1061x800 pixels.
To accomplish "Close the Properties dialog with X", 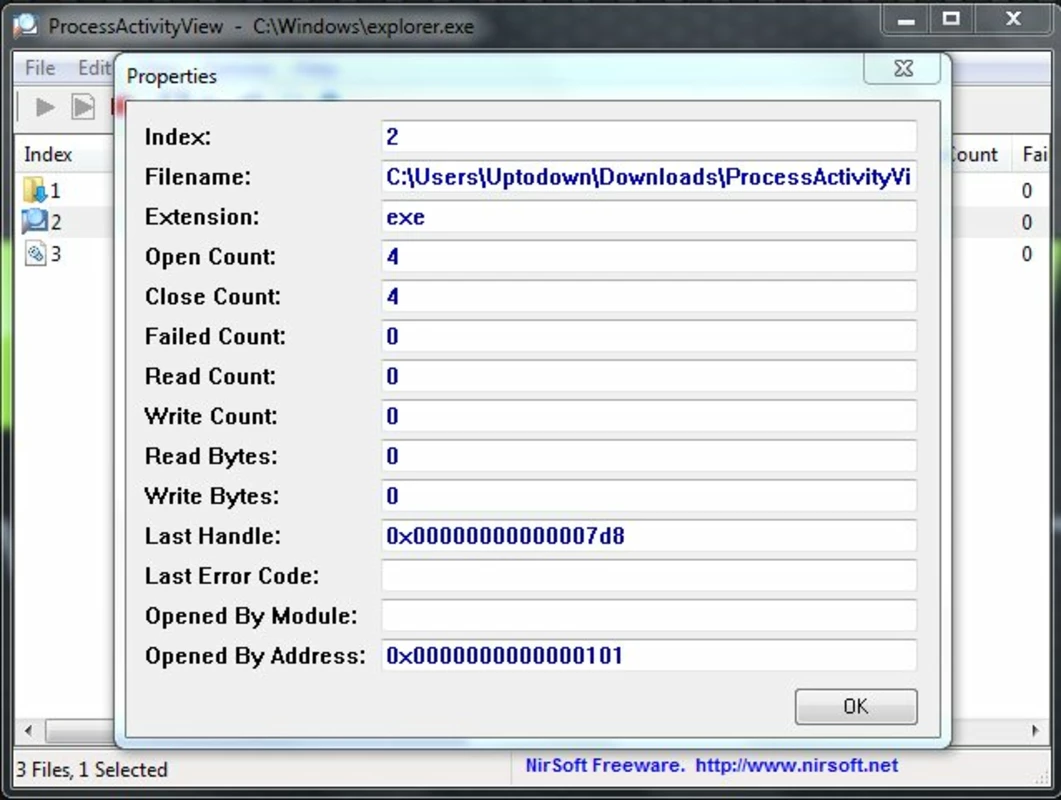I will (x=903, y=68).
